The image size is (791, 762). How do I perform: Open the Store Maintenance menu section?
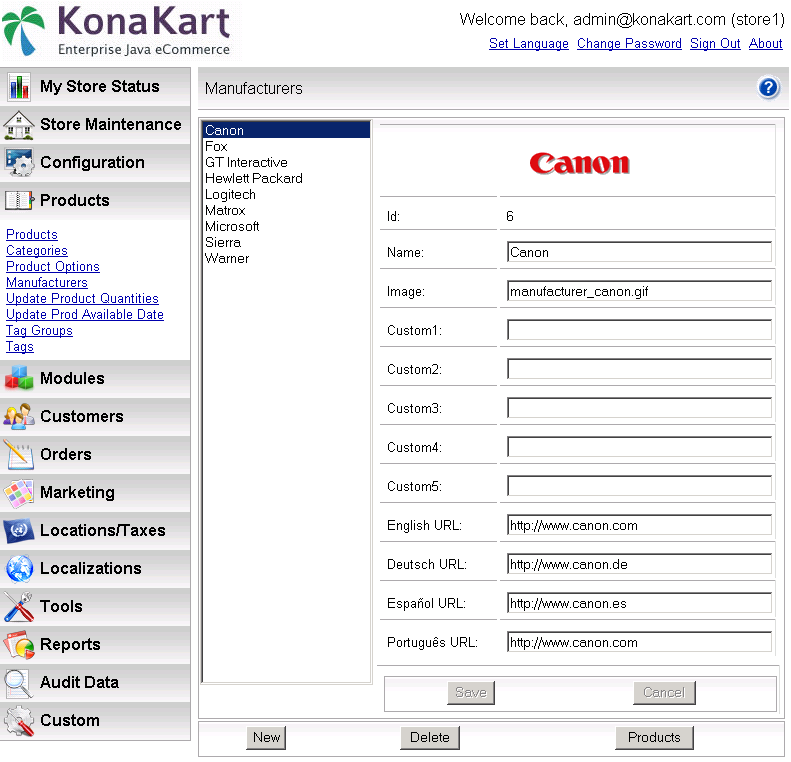click(x=95, y=125)
